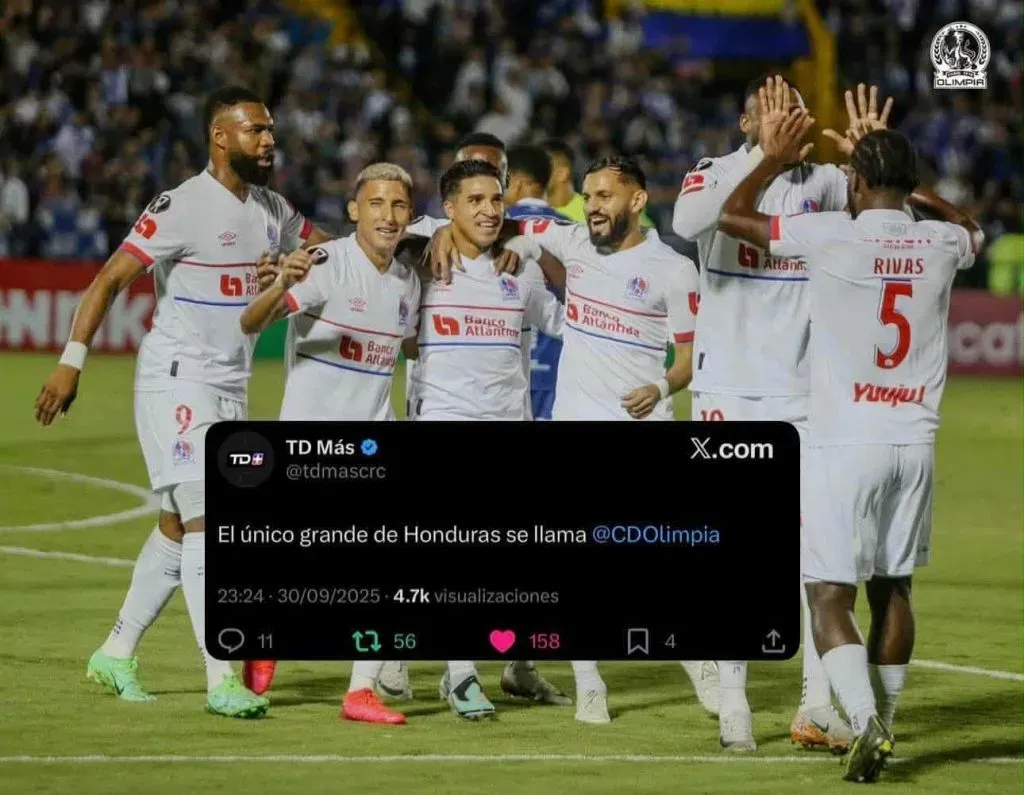Click the X.com logo text
The width and height of the screenshot is (1024, 795).
731,449
